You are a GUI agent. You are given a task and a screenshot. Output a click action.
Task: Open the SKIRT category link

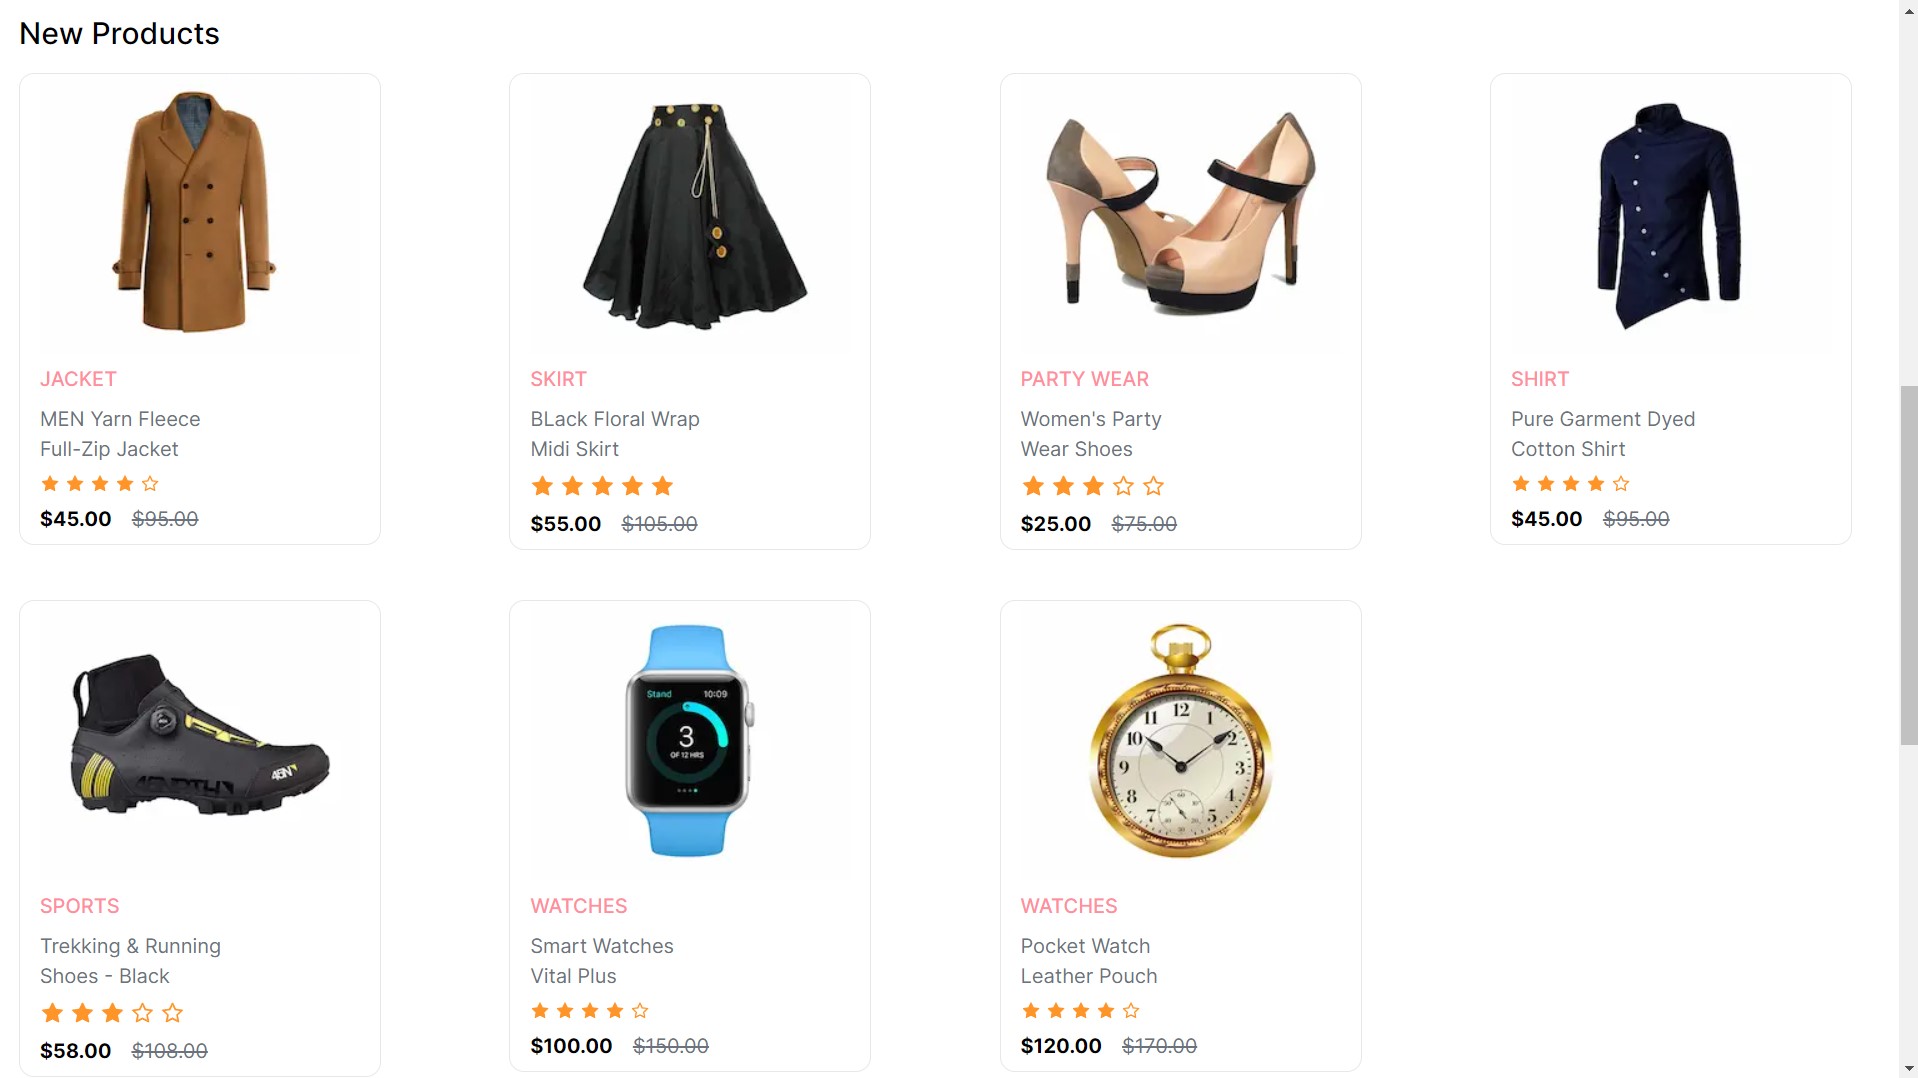click(558, 379)
